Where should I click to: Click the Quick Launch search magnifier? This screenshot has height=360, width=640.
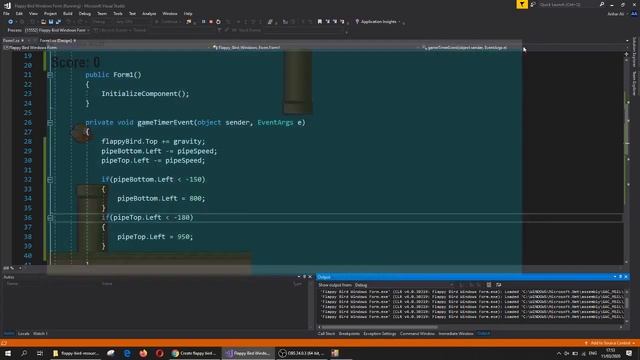click(x=602, y=4)
